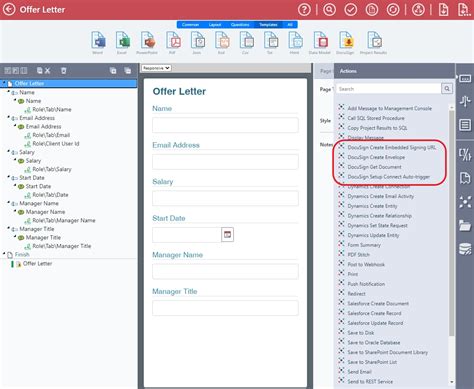Image resolution: width=474 pixels, height=389 pixels.
Task: Add a Pdf template
Action: [172, 43]
